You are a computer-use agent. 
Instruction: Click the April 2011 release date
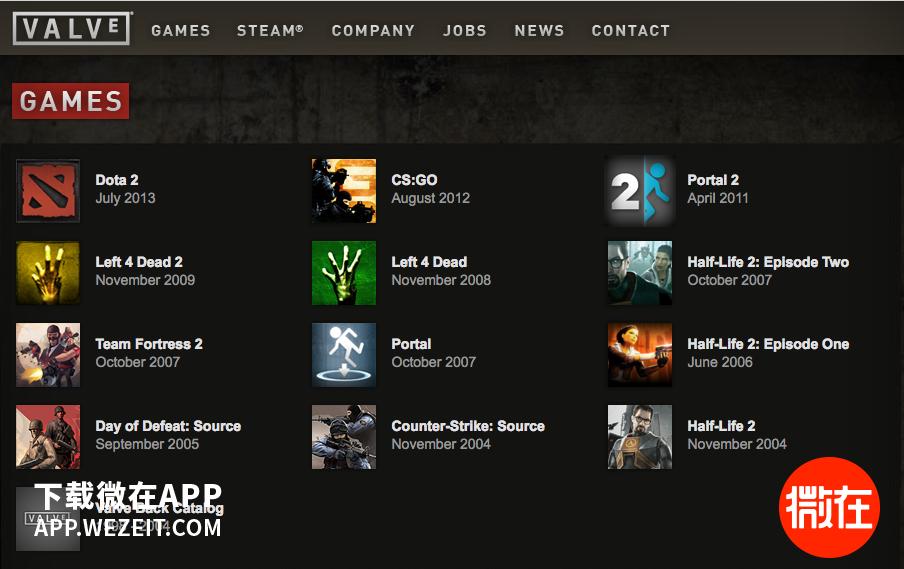click(718, 198)
